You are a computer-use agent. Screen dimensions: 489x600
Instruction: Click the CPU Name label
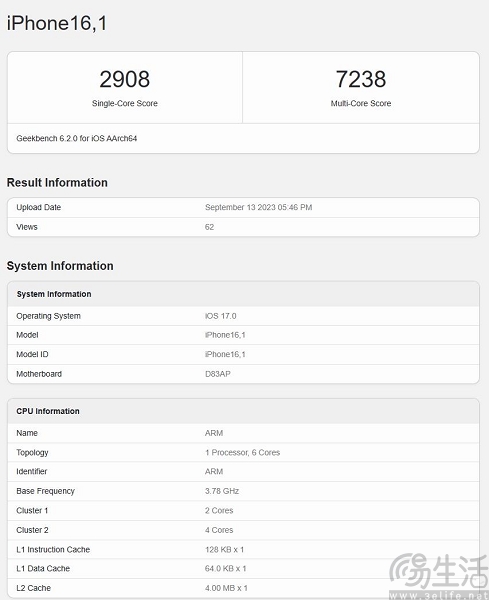click(27, 433)
